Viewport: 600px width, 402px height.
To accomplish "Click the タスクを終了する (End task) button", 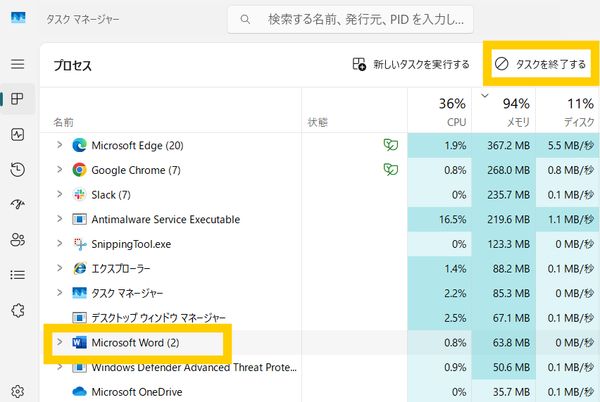I will [x=541, y=64].
